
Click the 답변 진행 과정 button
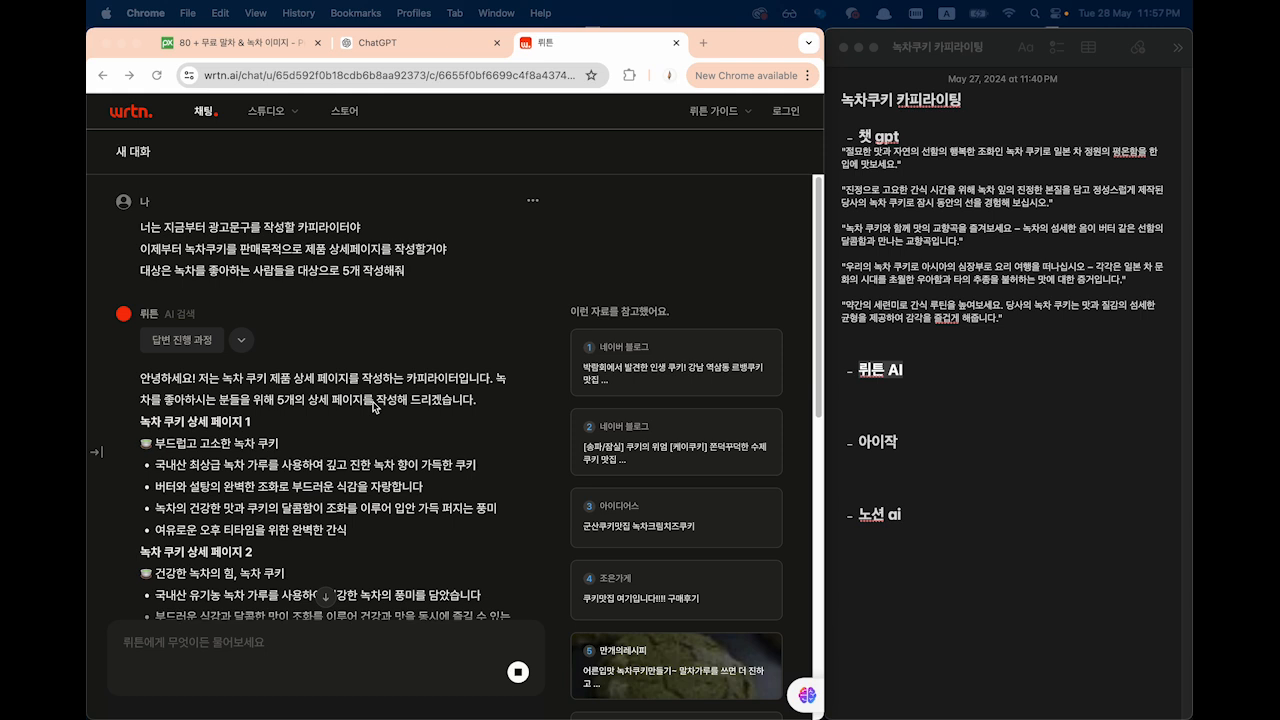(x=182, y=340)
